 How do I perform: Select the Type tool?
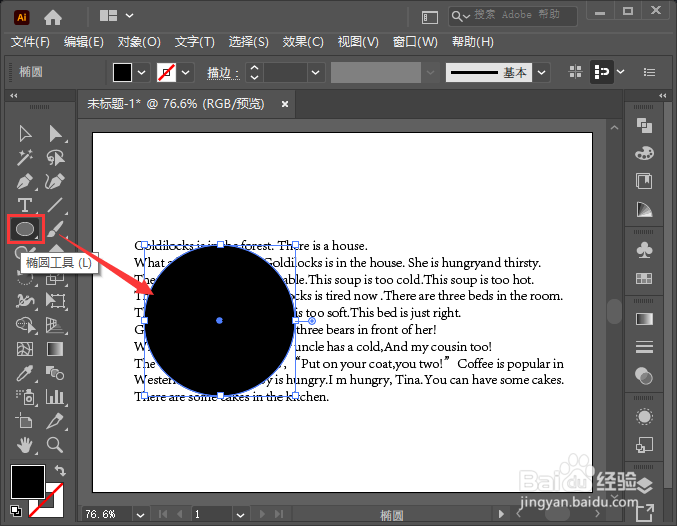(25, 205)
